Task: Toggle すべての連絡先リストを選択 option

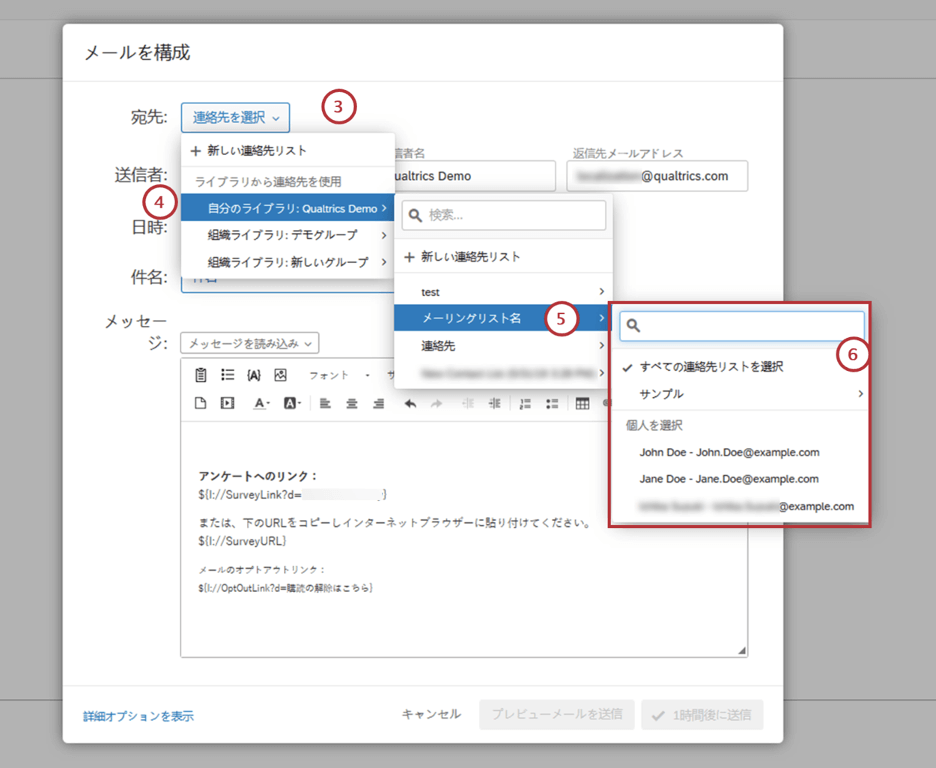Action: 739,367
